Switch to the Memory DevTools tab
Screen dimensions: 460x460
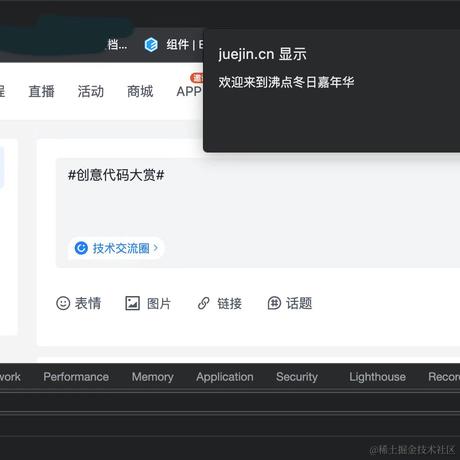(152, 377)
